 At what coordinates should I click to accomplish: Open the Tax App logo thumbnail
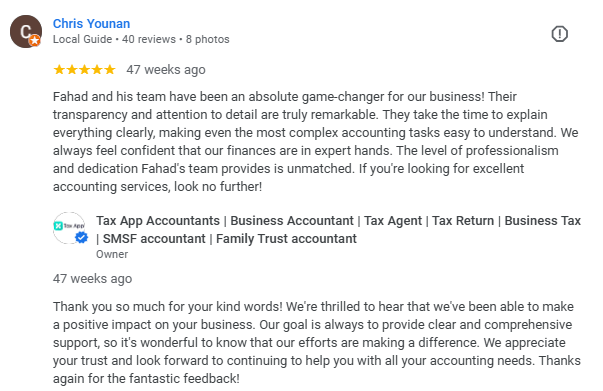point(69,228)
